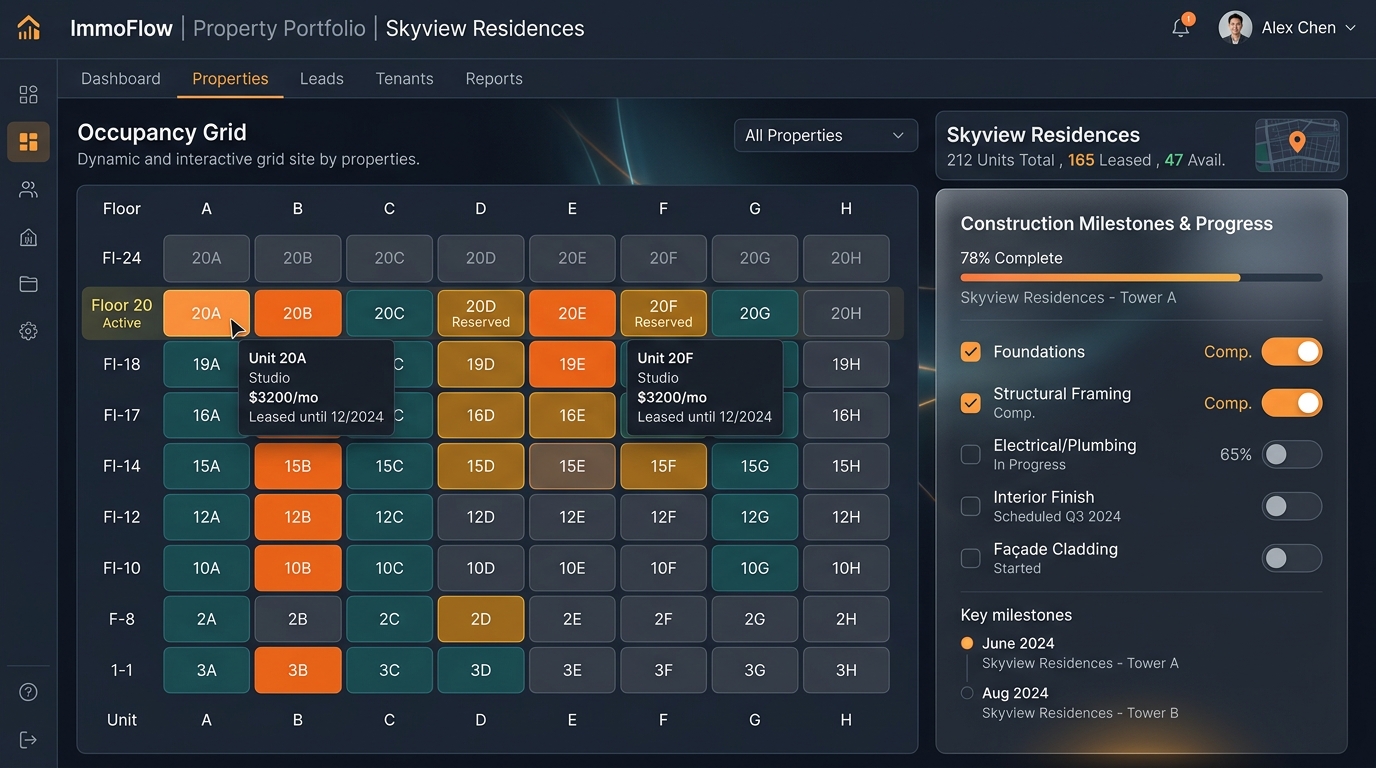
Task: Click the logout icon in sidebar
Action: tap(28, 740)
